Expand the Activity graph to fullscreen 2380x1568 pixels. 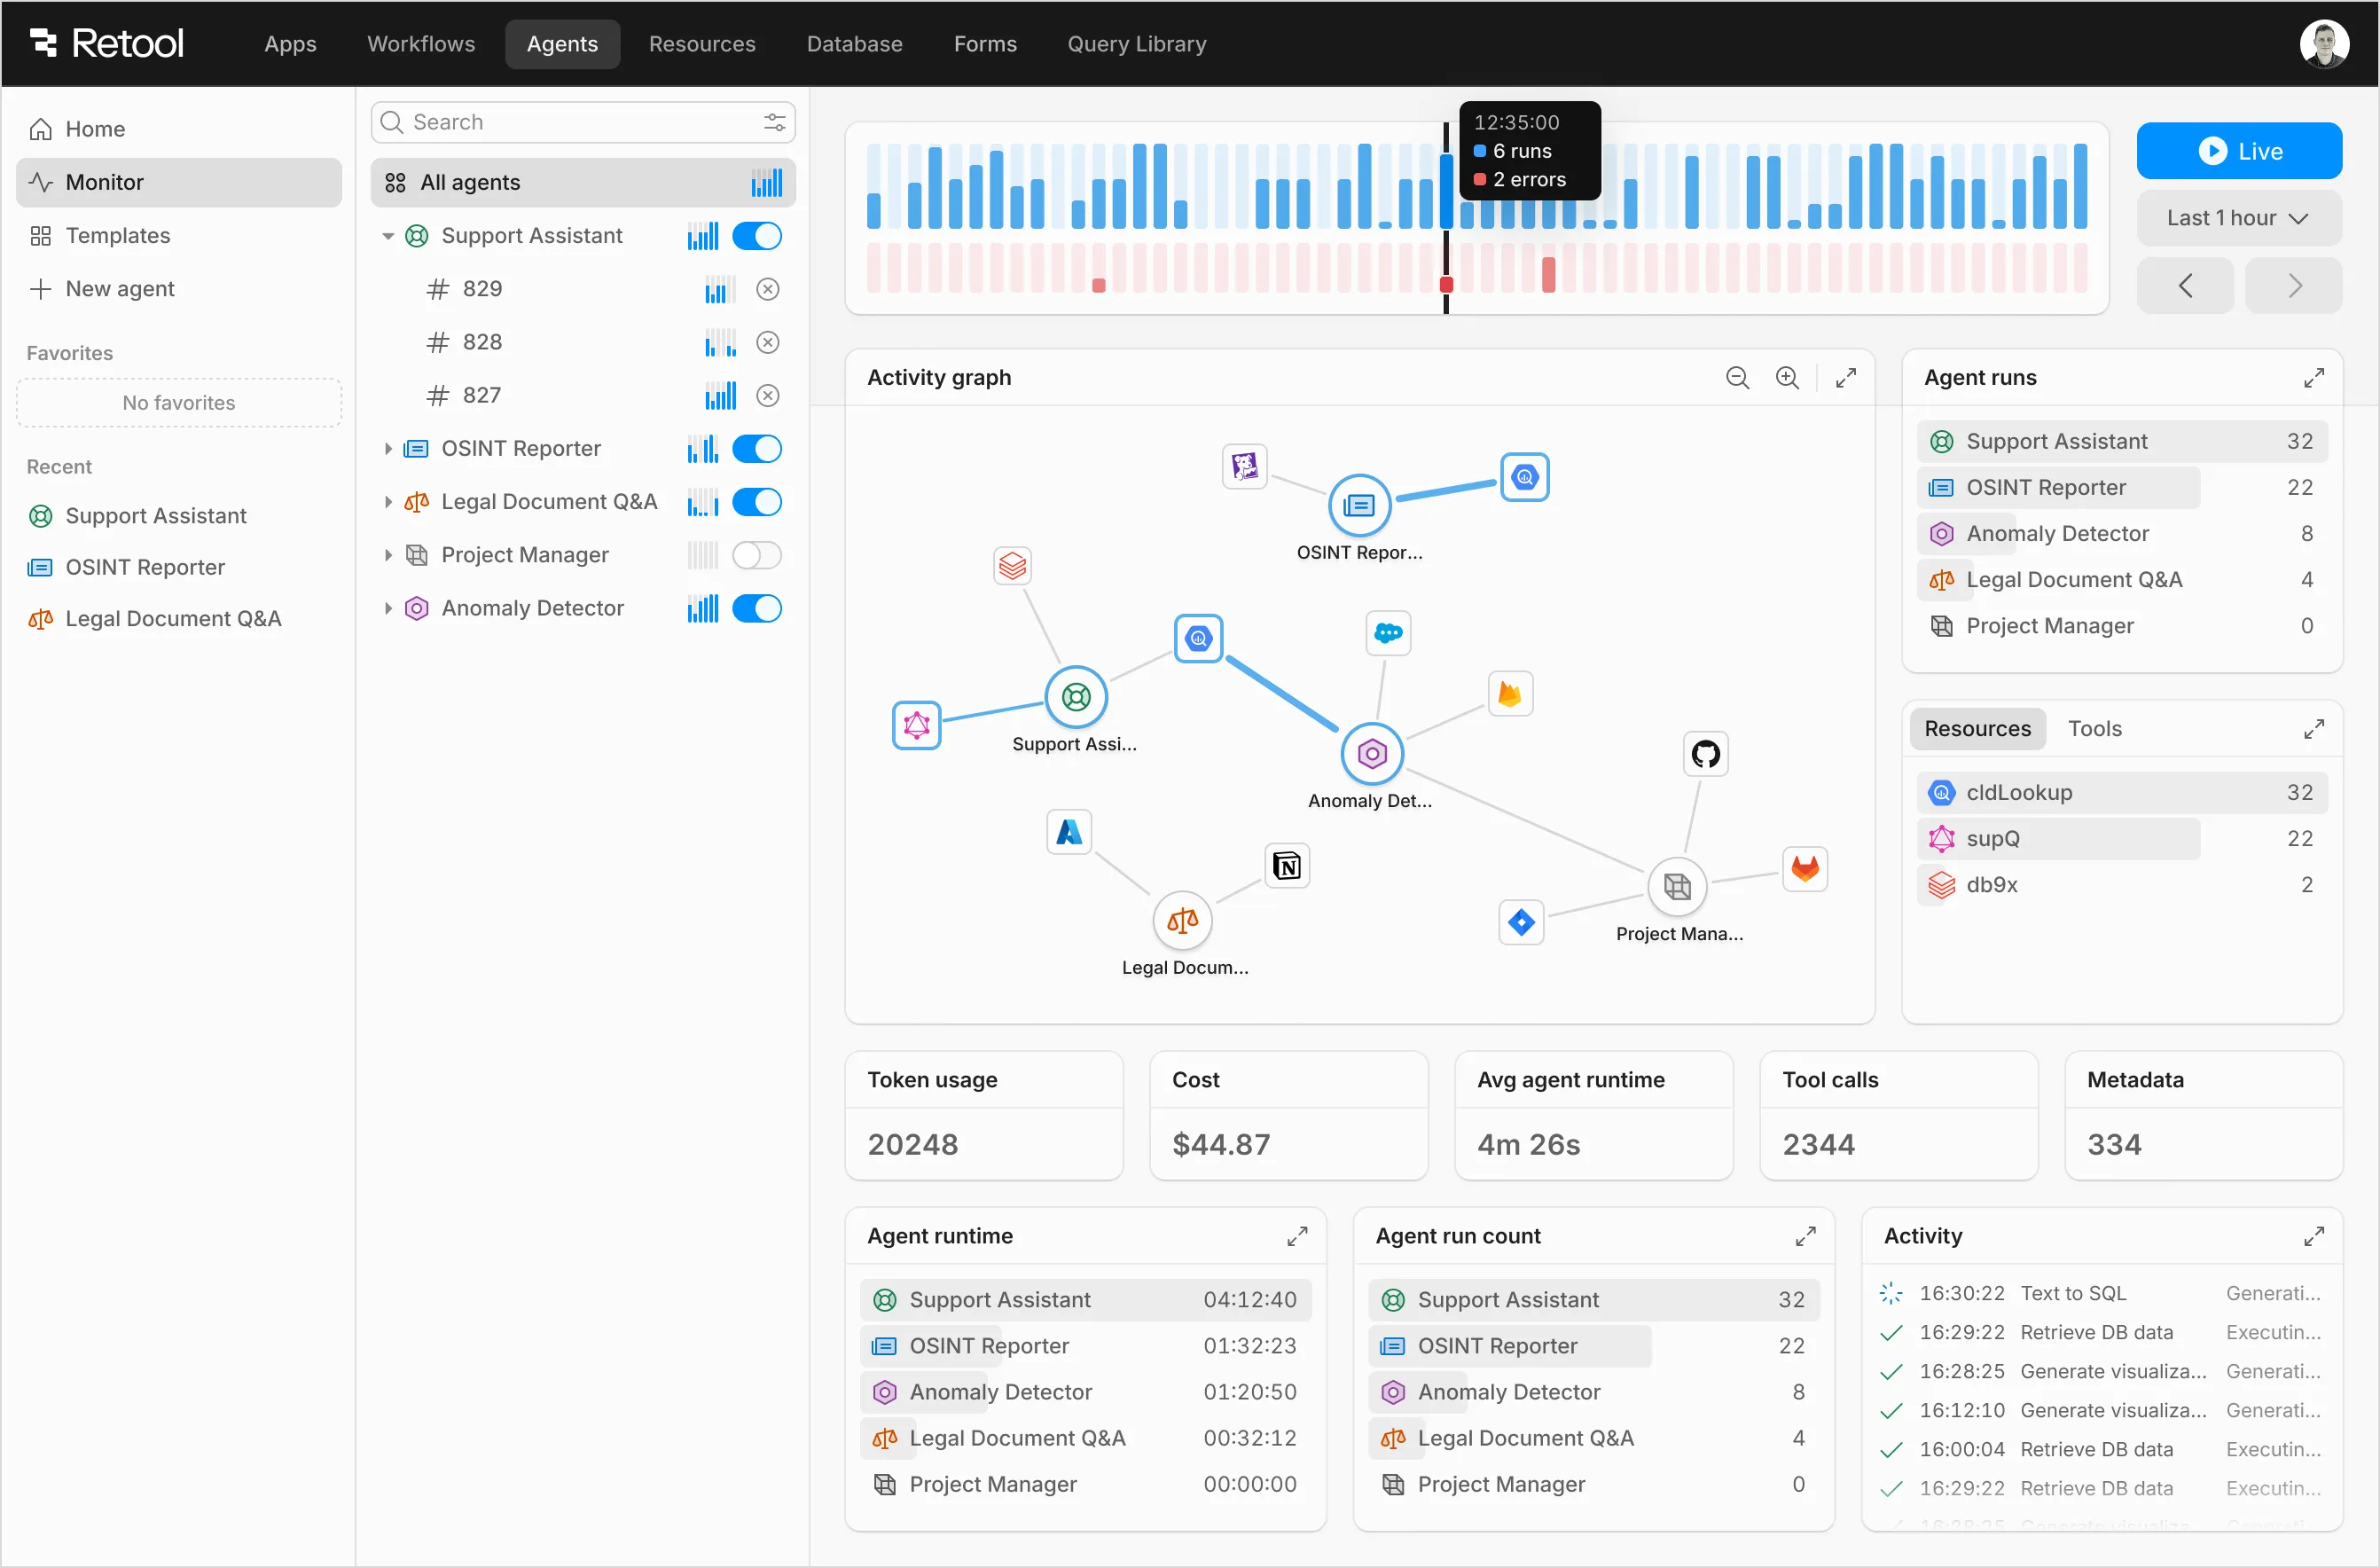pos(1845,377)
